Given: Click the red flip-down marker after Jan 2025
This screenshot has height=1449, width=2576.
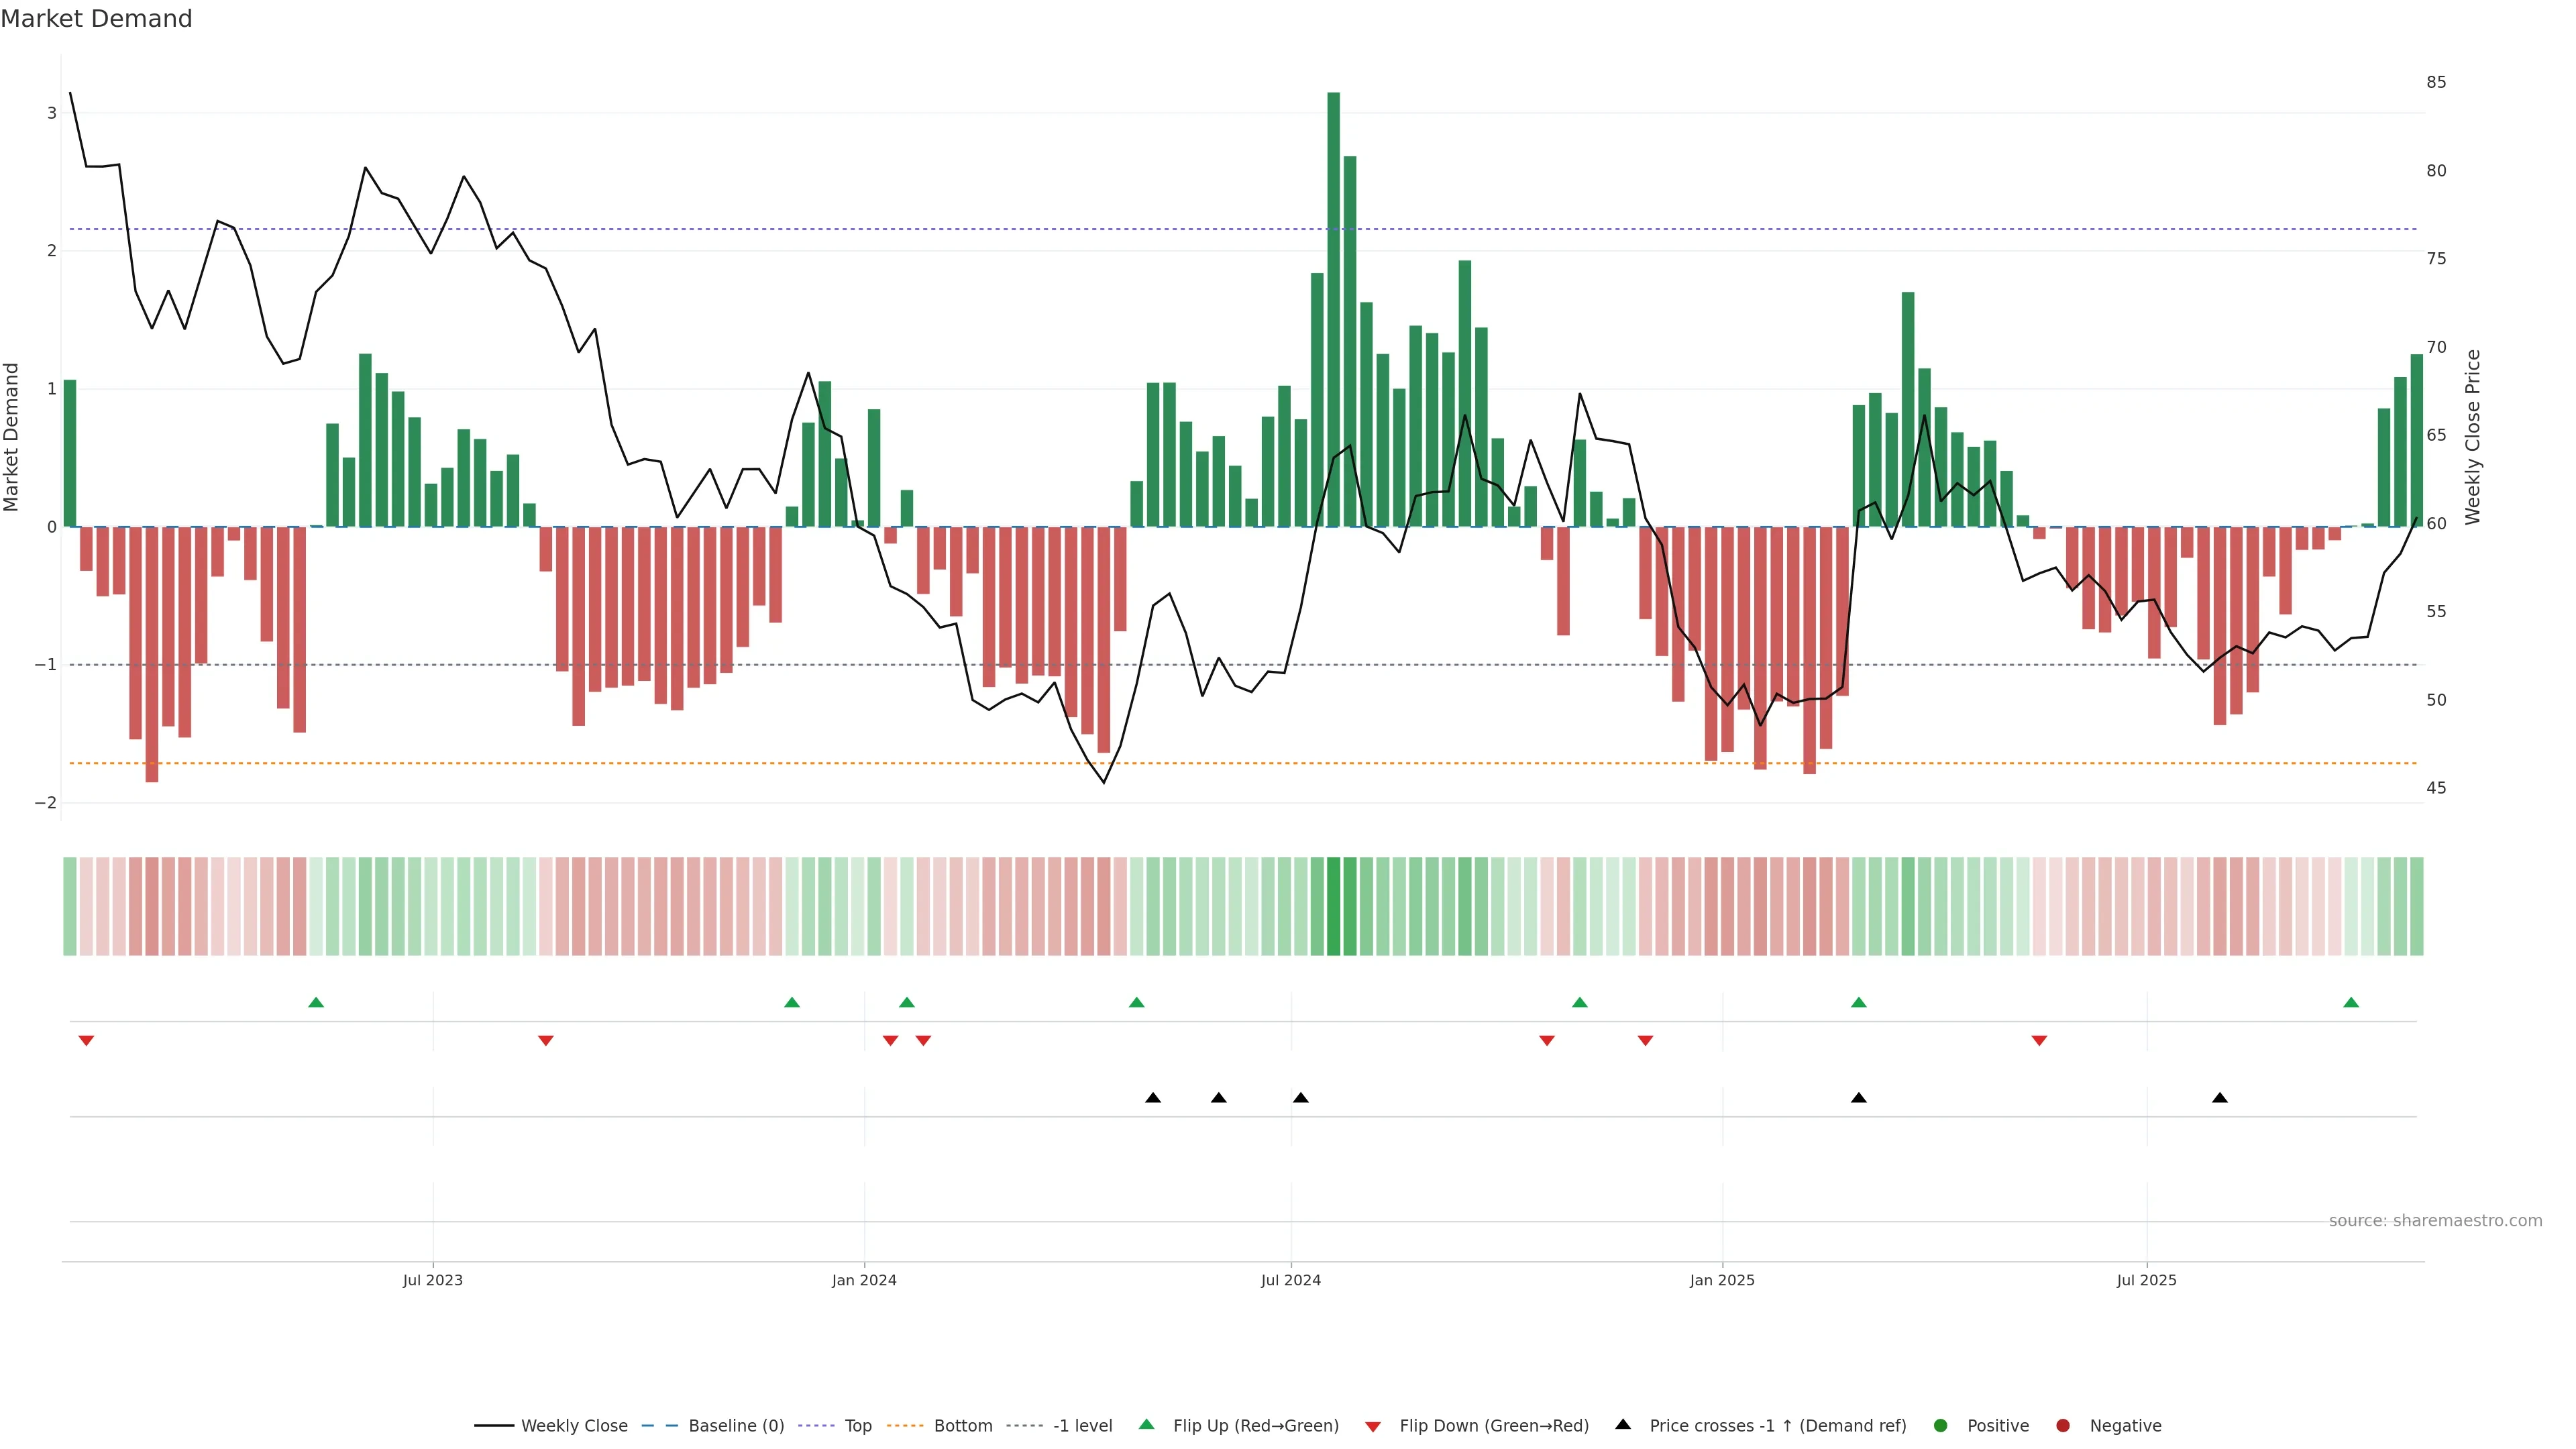Looking at the screenshot, I should coord(2039,1041).
